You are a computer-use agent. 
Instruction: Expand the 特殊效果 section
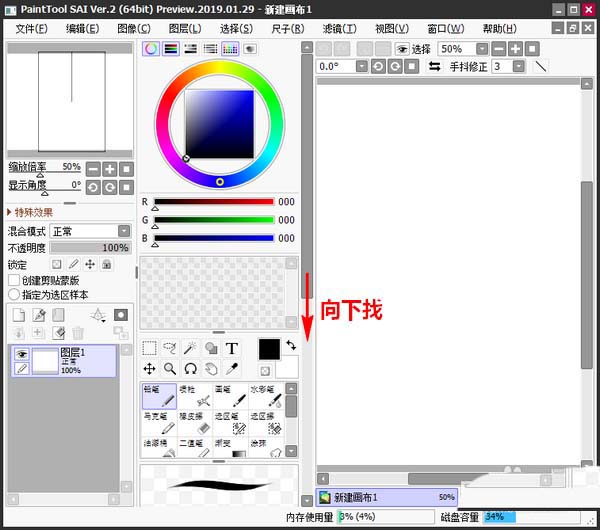pyautogui.click(x=30, y=212)
